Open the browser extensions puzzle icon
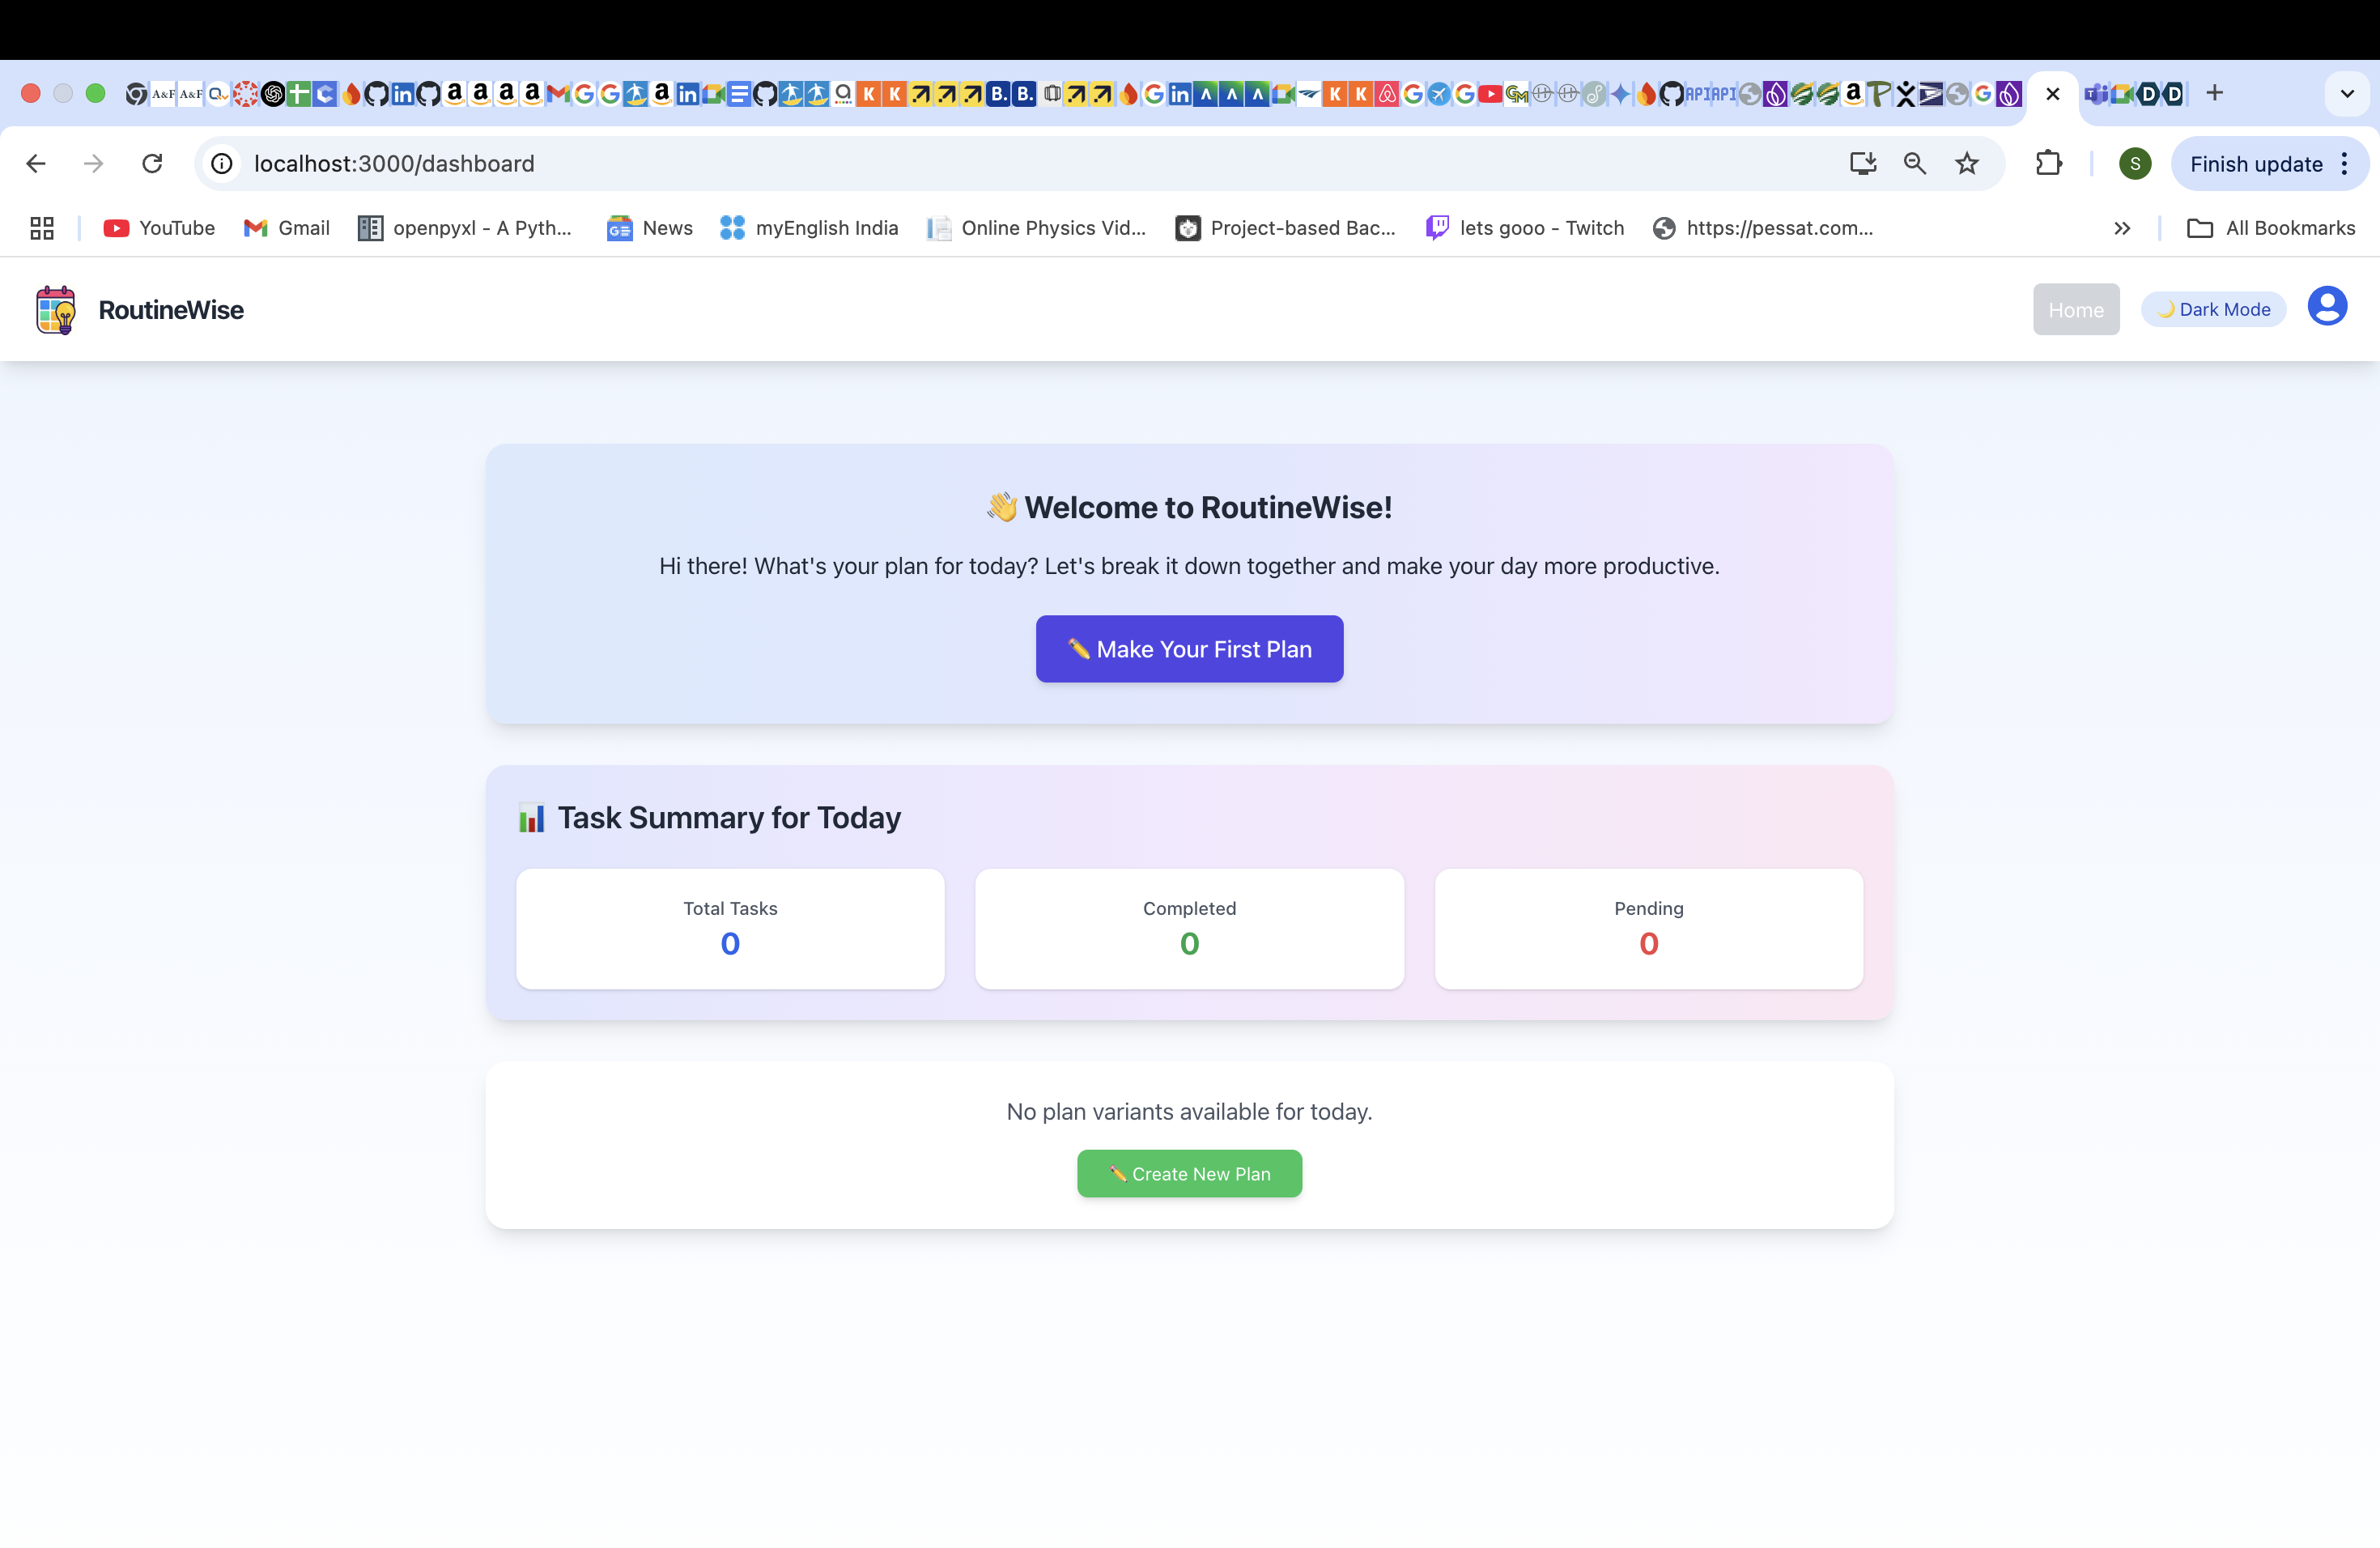Image resolution: width=2380 pixels, height=1548 pixels. tap(2048, 164)
